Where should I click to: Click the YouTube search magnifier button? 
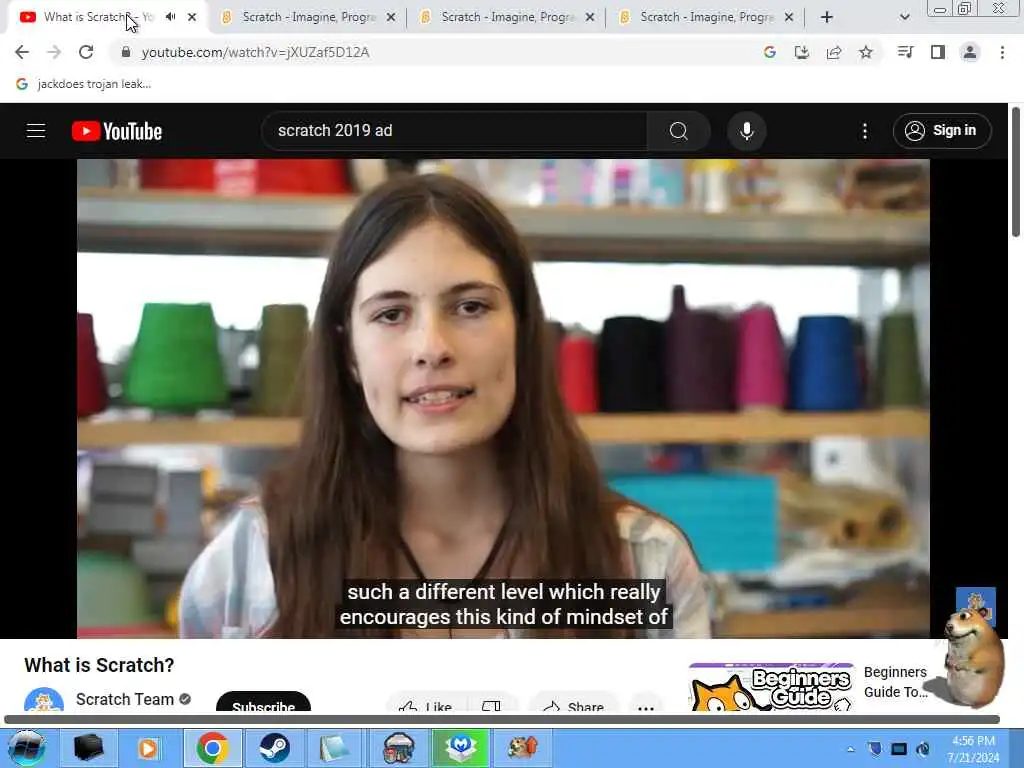pos(679,131)
